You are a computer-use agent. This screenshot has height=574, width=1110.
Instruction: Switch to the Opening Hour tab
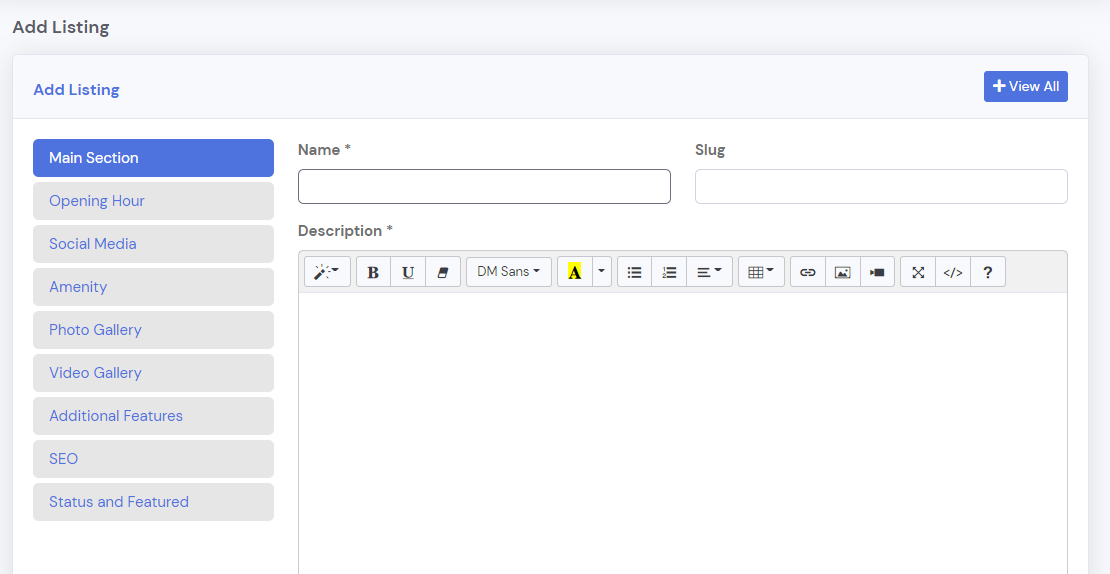pyautogui.click(x=153, y=201)
